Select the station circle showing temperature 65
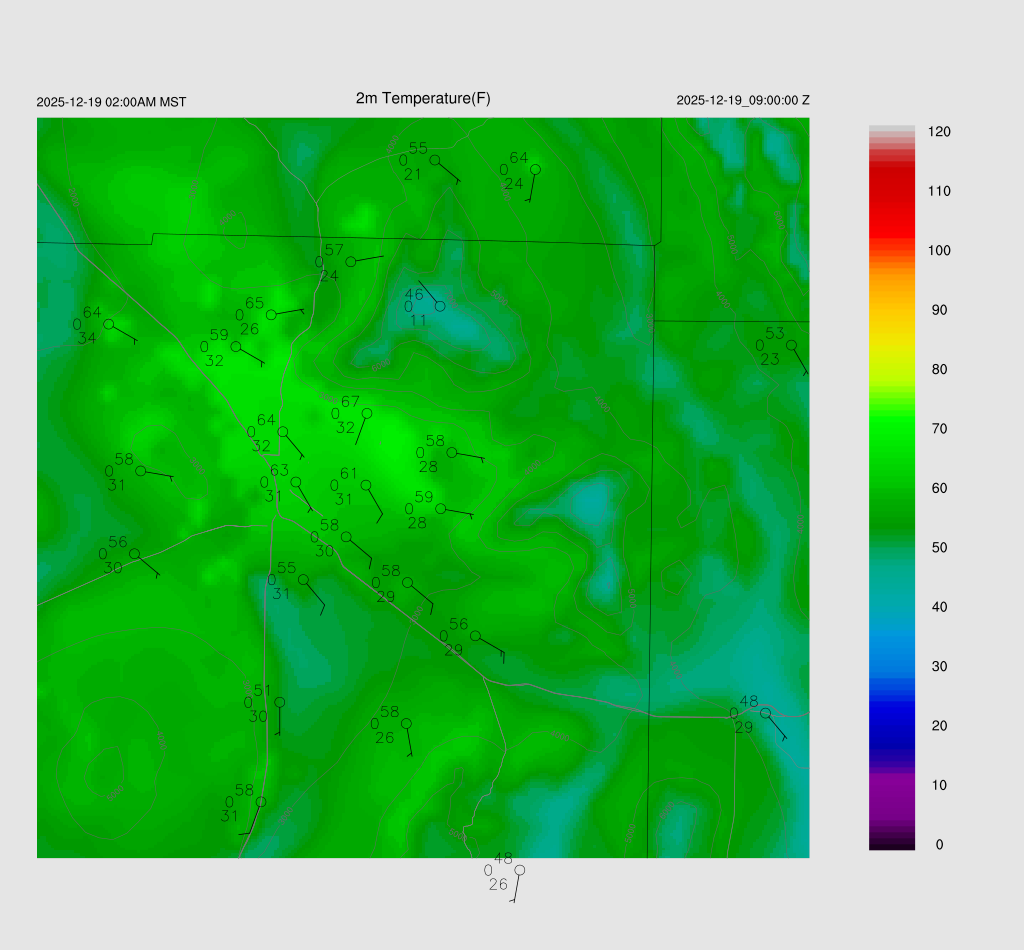 [271, 315]
